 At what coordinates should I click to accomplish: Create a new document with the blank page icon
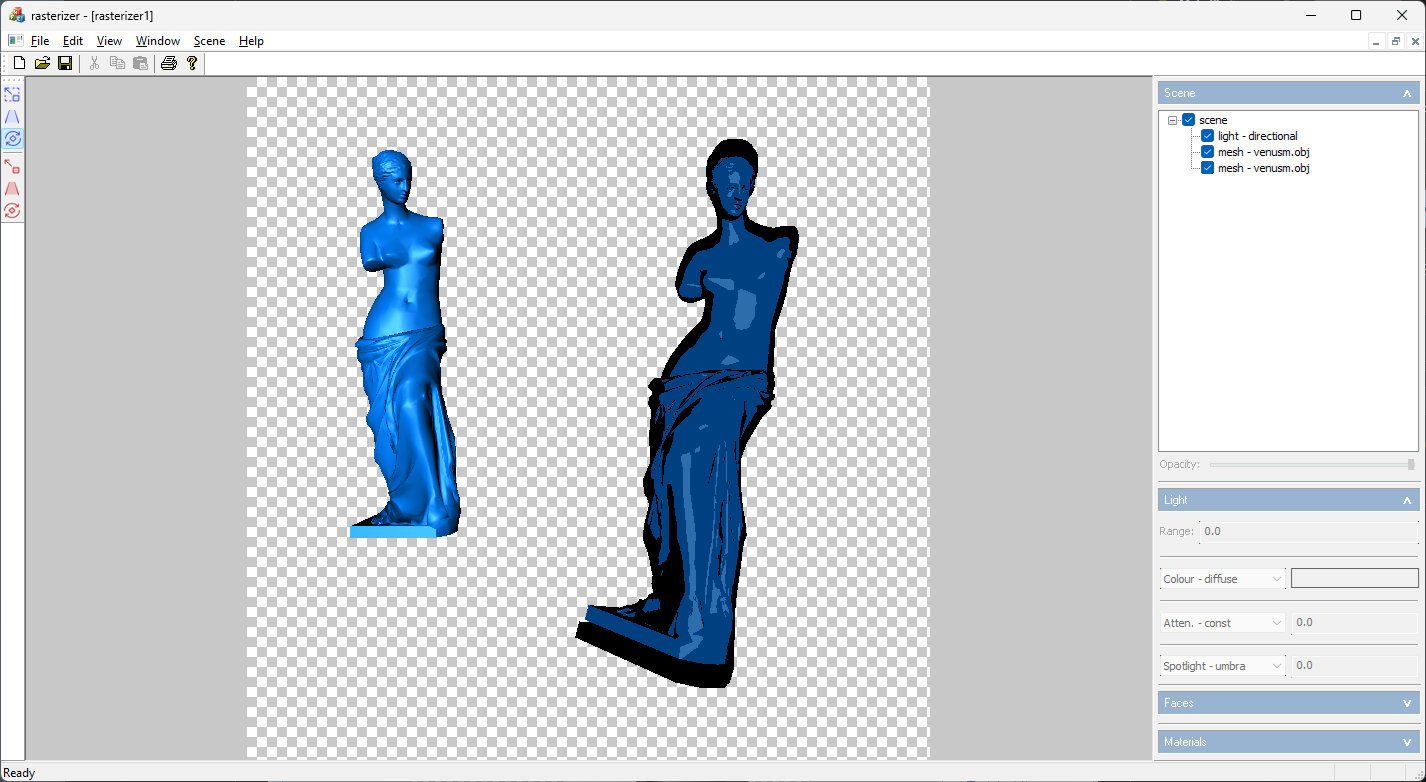tap(19, 63)
